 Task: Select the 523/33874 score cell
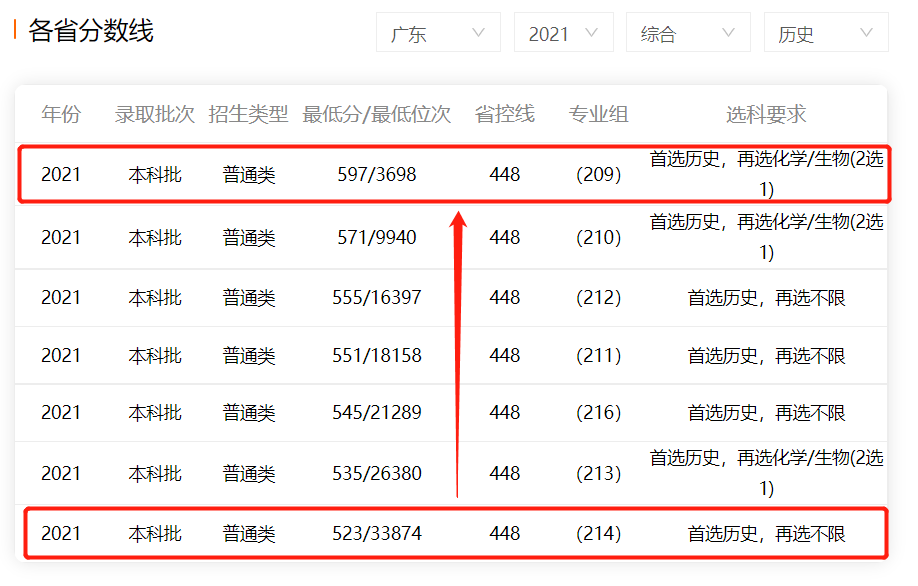[377, 534]
